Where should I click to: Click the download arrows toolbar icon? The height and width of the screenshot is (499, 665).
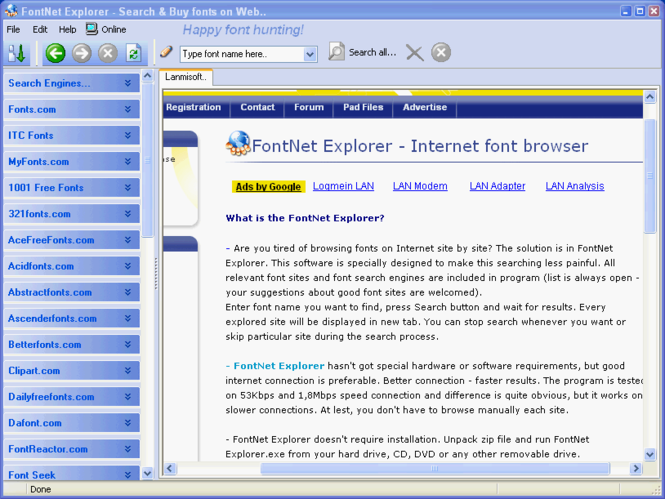click(x=17, y=53)
